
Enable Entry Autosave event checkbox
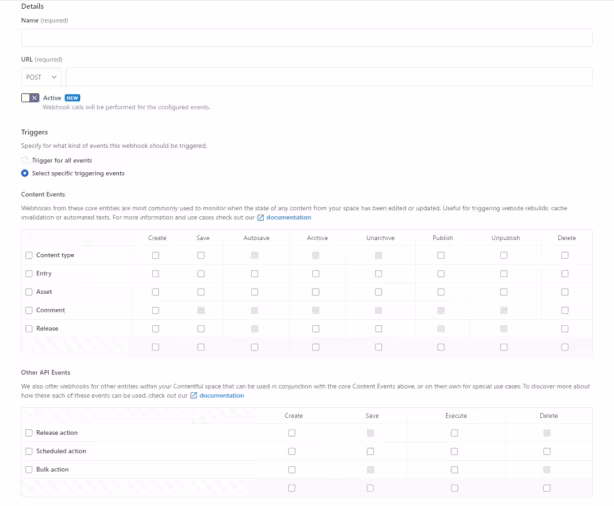pyautogui.click(x=255, y=274)
